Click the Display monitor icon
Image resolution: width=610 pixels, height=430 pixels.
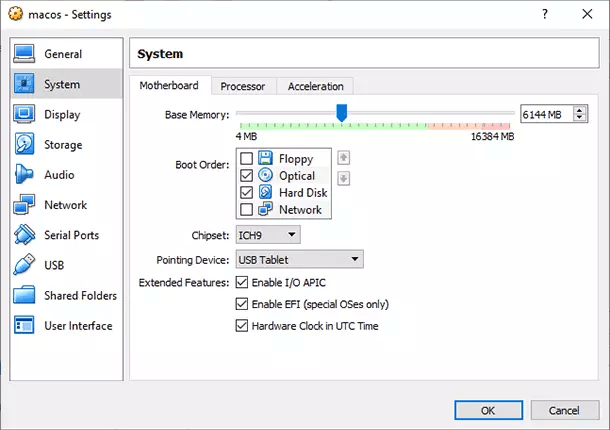pos(24,114)
